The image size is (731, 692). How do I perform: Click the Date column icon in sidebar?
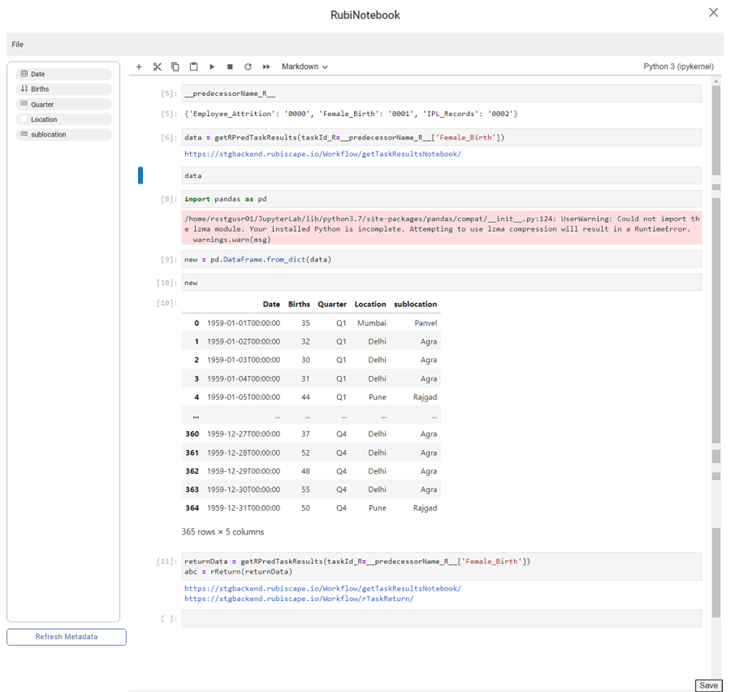click(24, 74)
